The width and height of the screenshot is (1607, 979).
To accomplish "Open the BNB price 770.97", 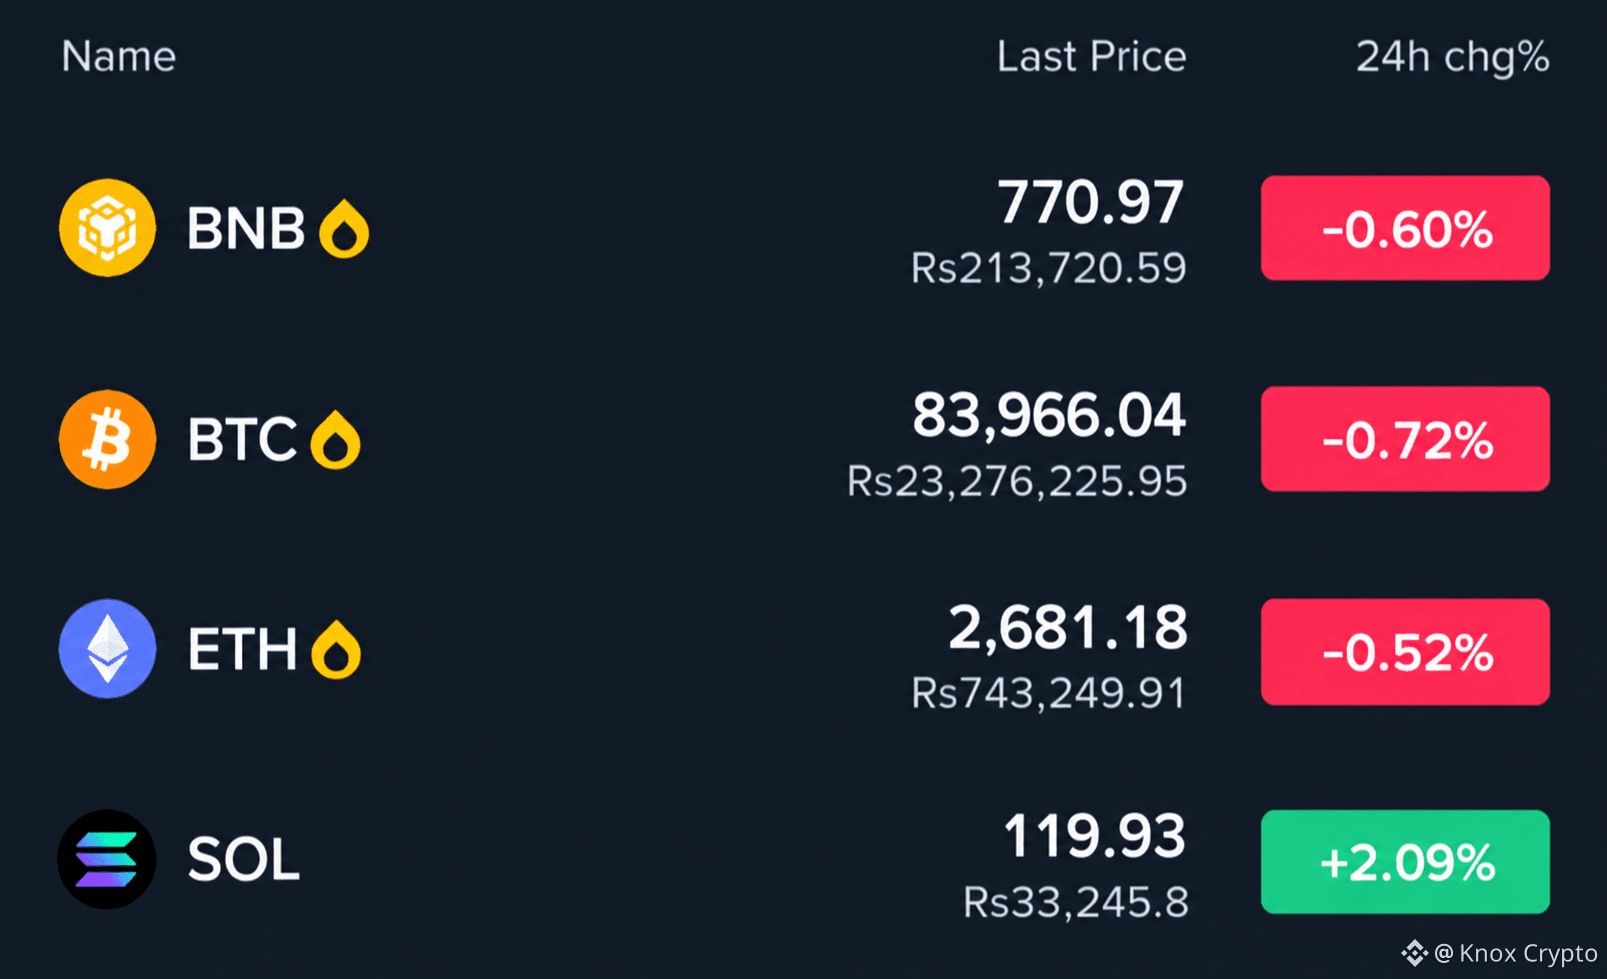I will 1091,203.
